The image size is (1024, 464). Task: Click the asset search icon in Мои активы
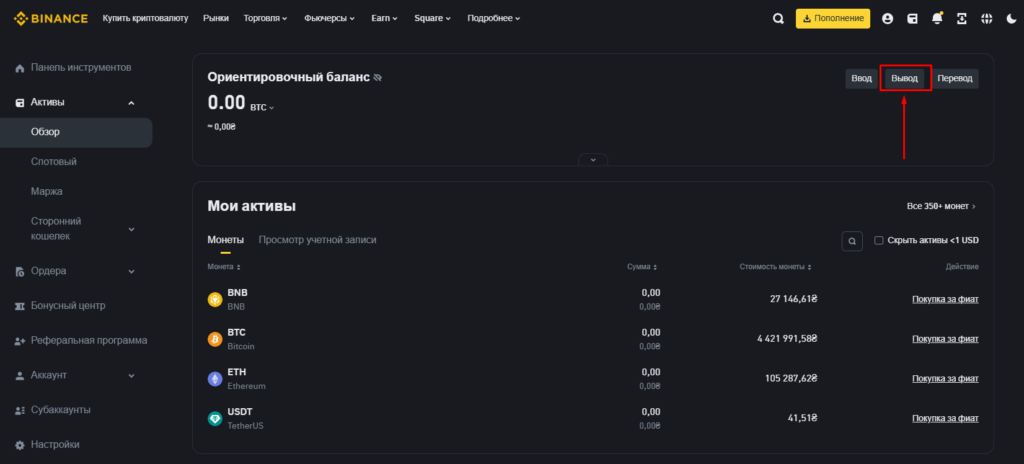851,240
